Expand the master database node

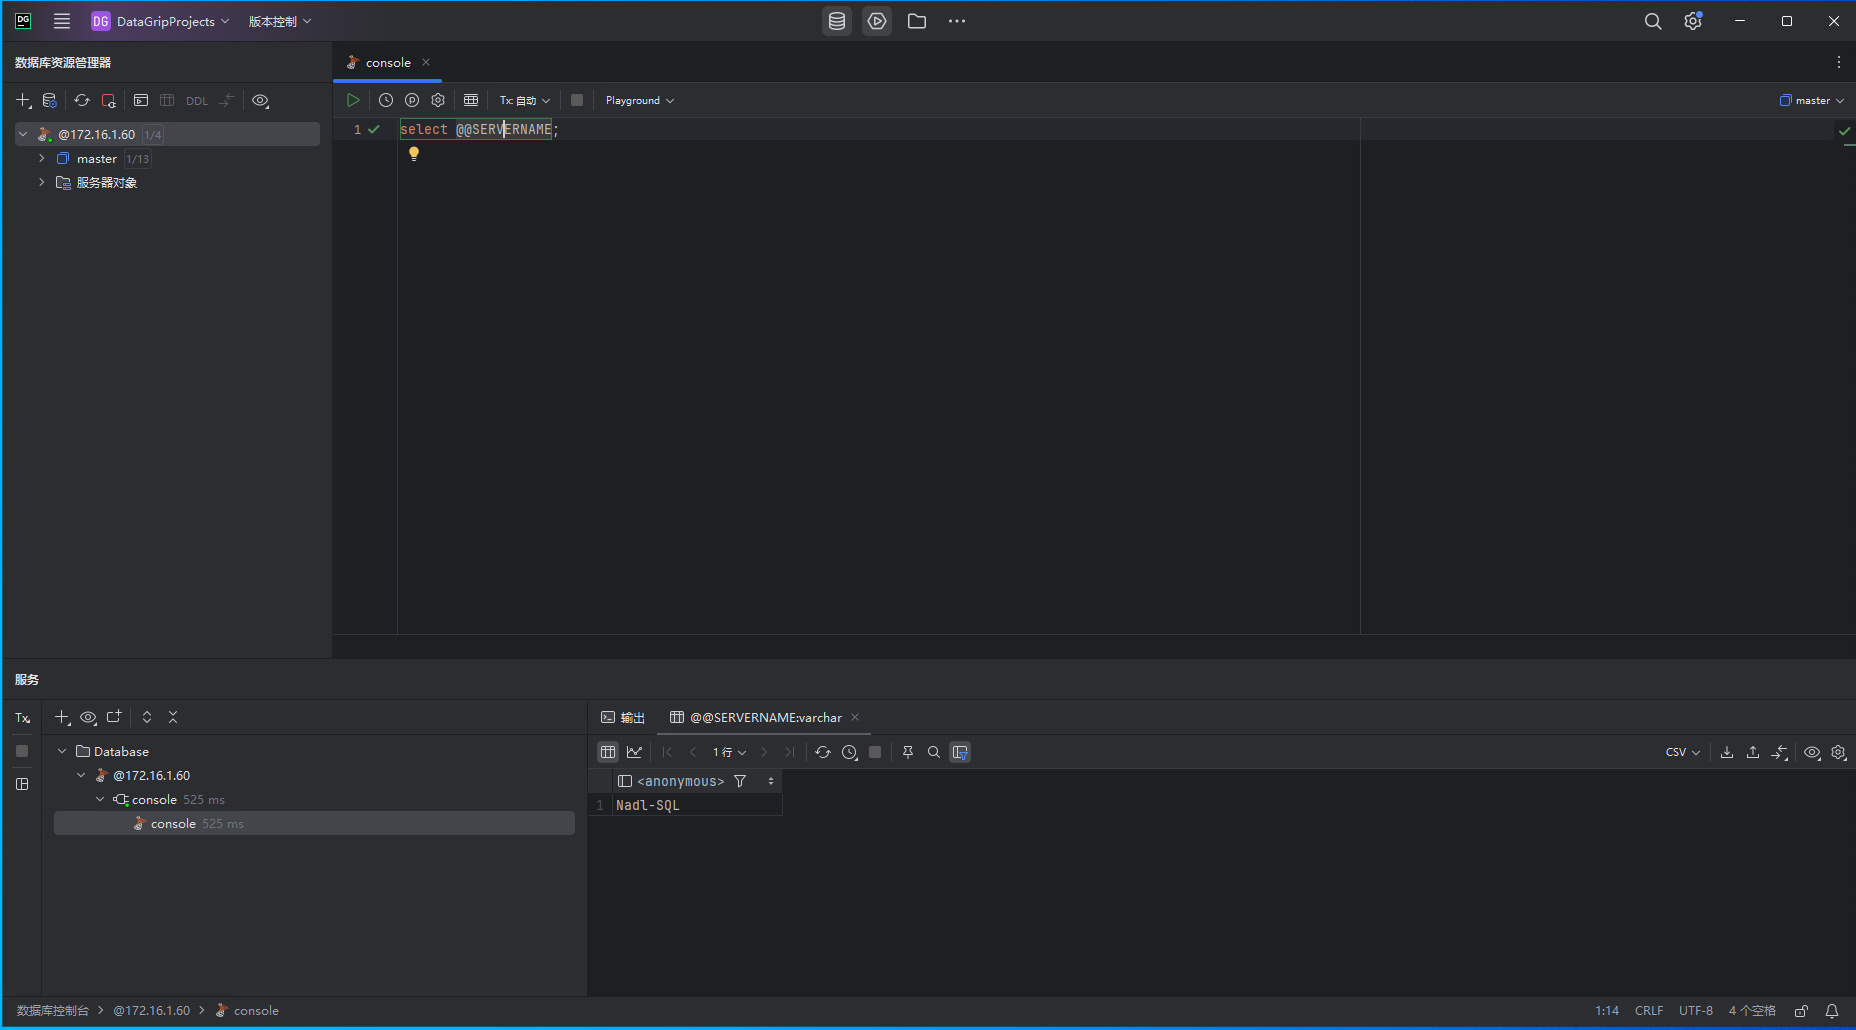click(42, 158)
